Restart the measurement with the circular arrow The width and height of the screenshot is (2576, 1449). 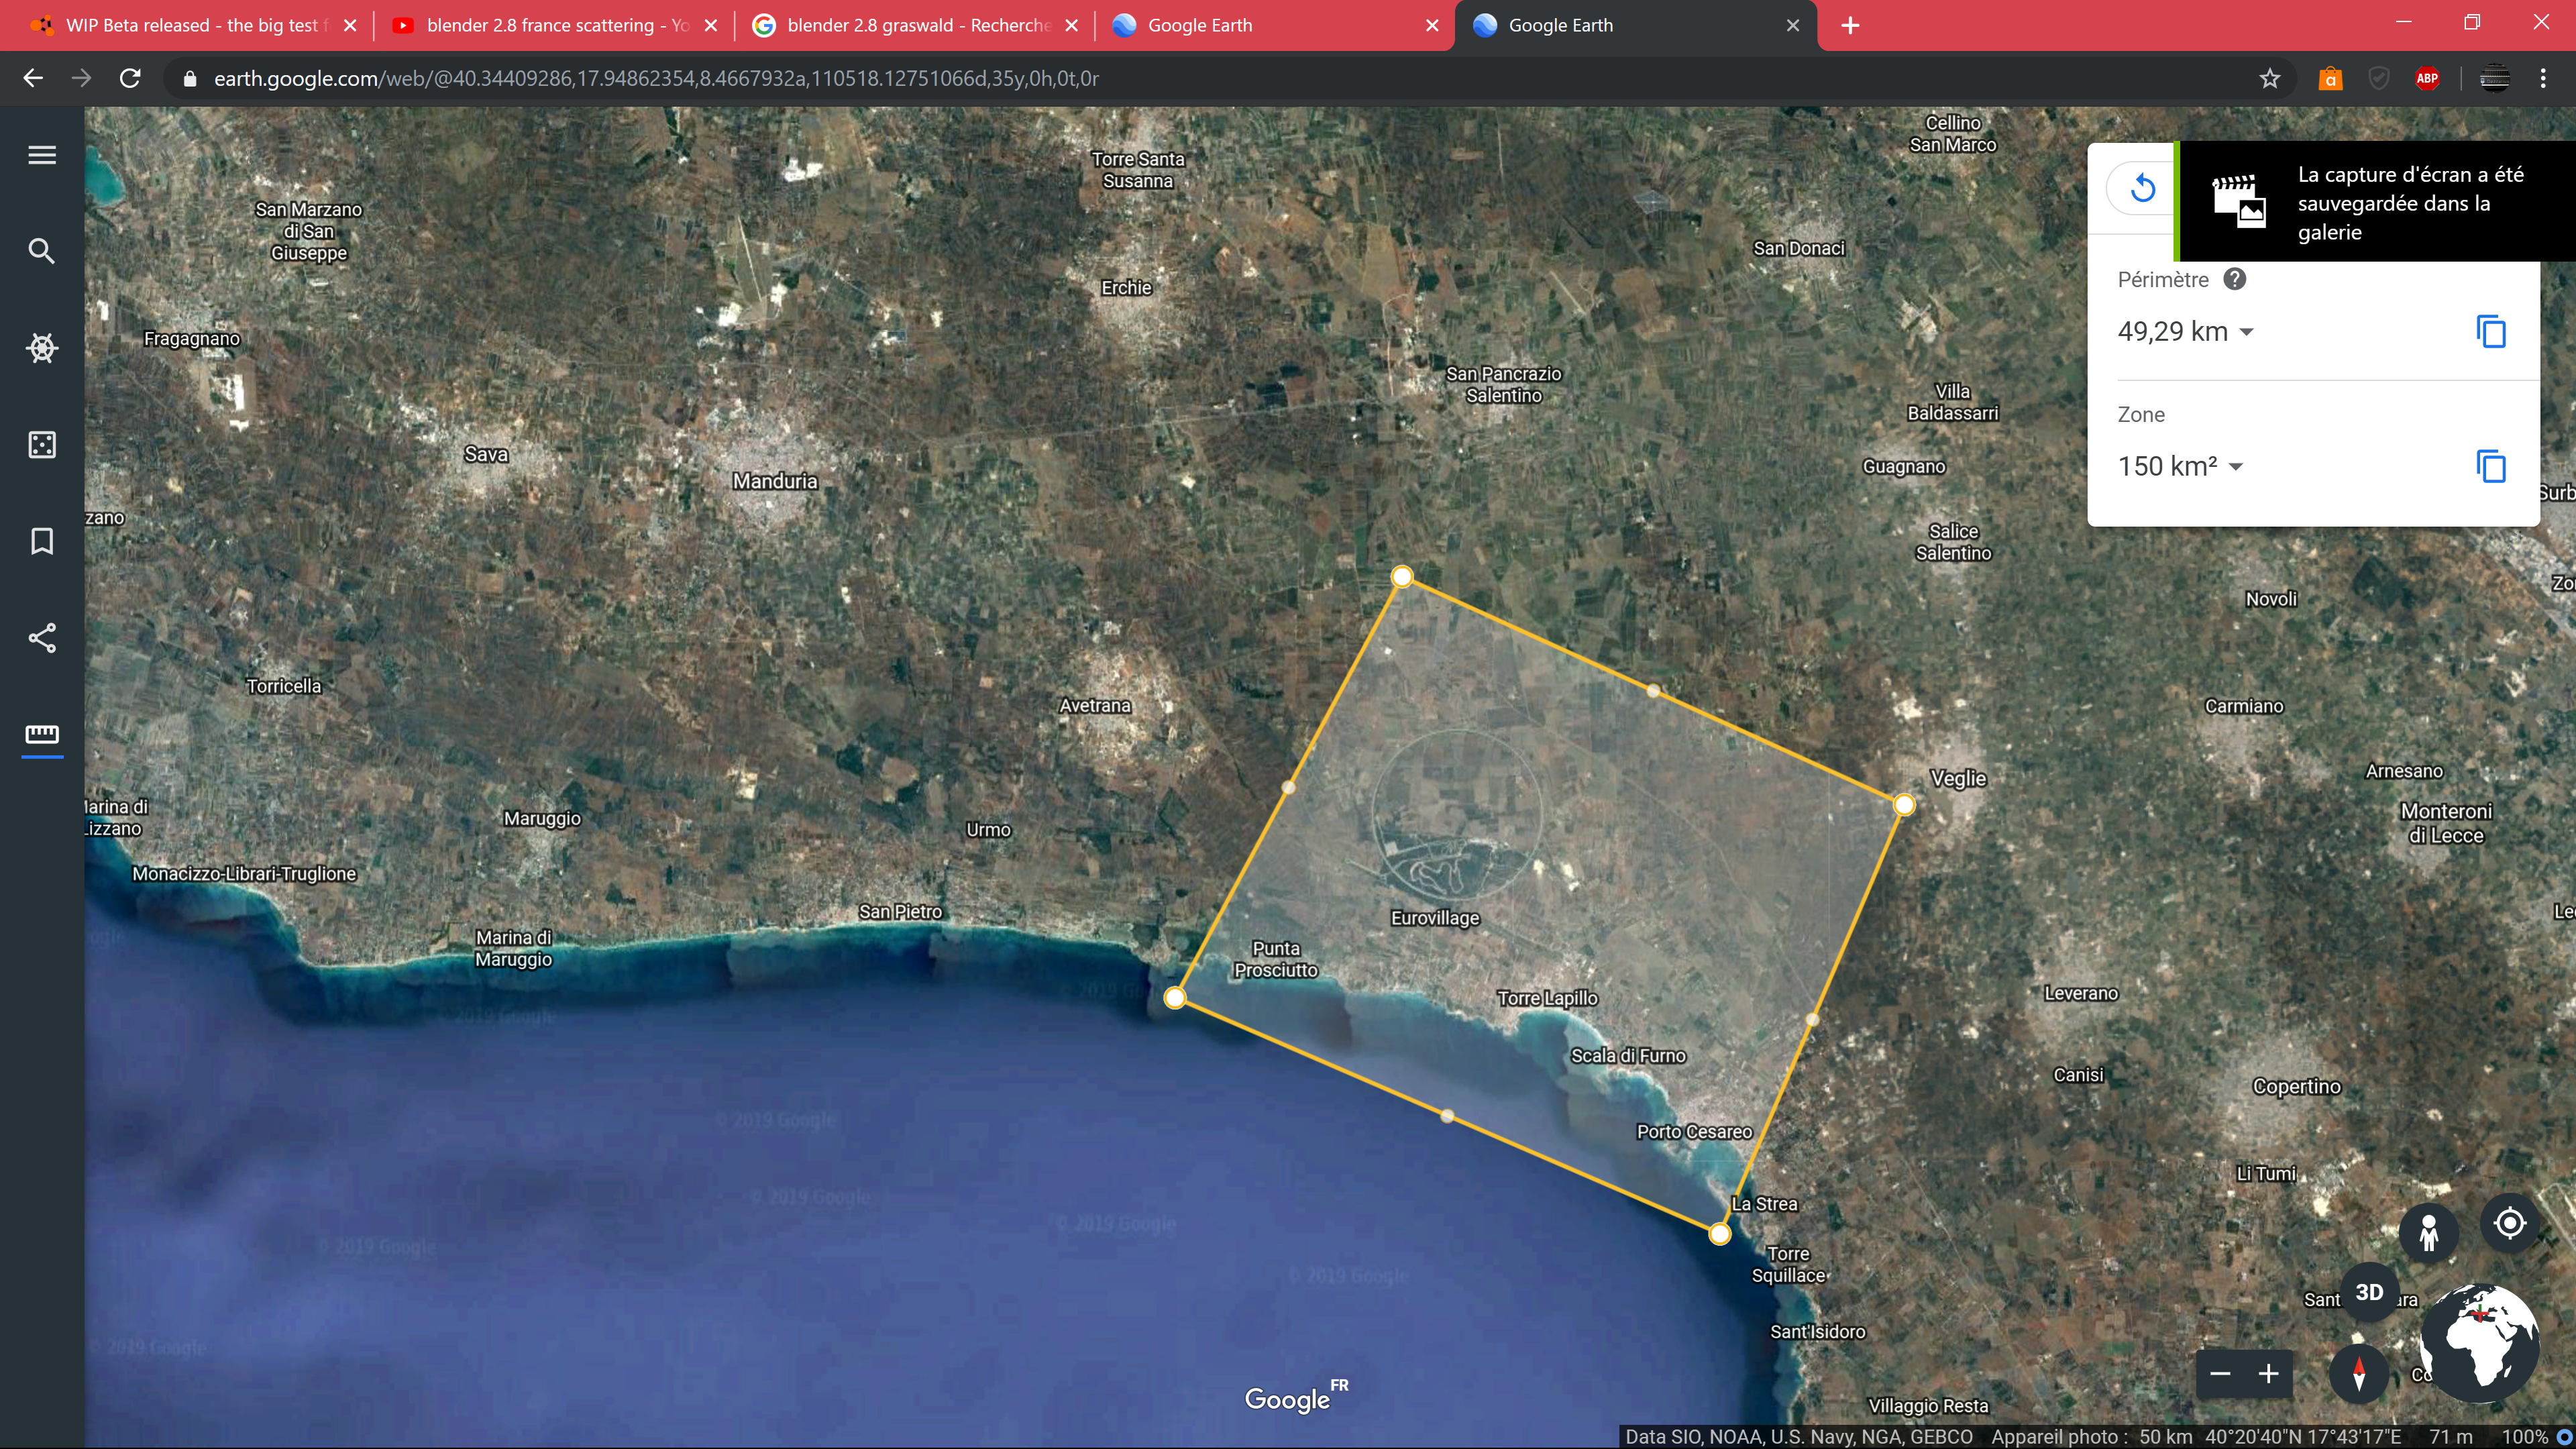[2142, 188]
